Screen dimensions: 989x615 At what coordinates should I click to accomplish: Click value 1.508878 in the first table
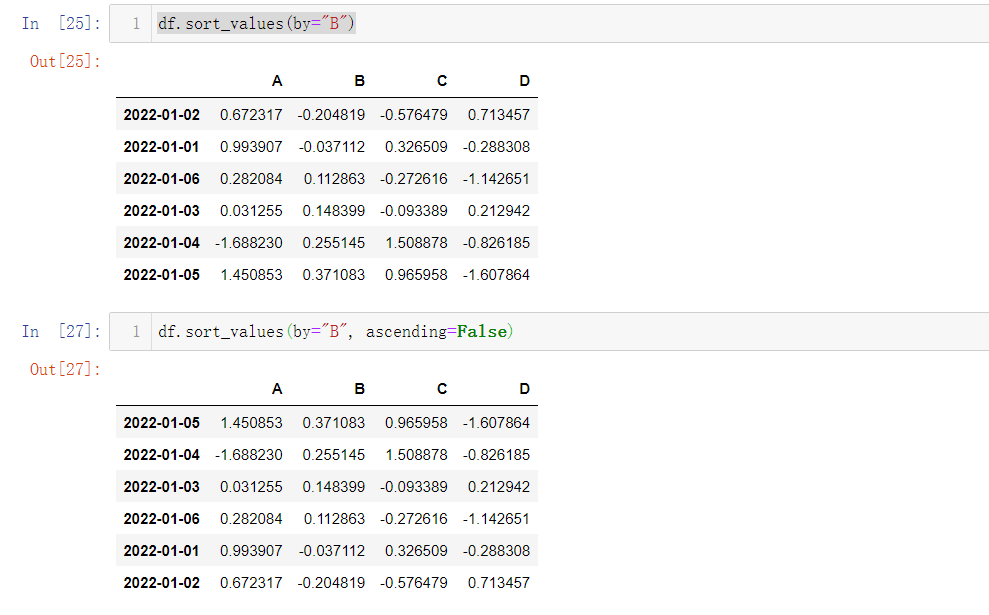tap(416, 243)
